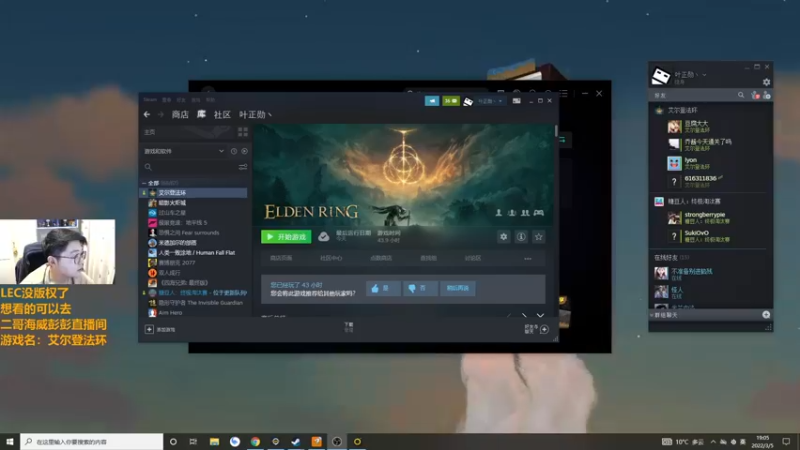
Task: Click the Windows Start button
Action: pyautogui.click(x=10, y=441)
